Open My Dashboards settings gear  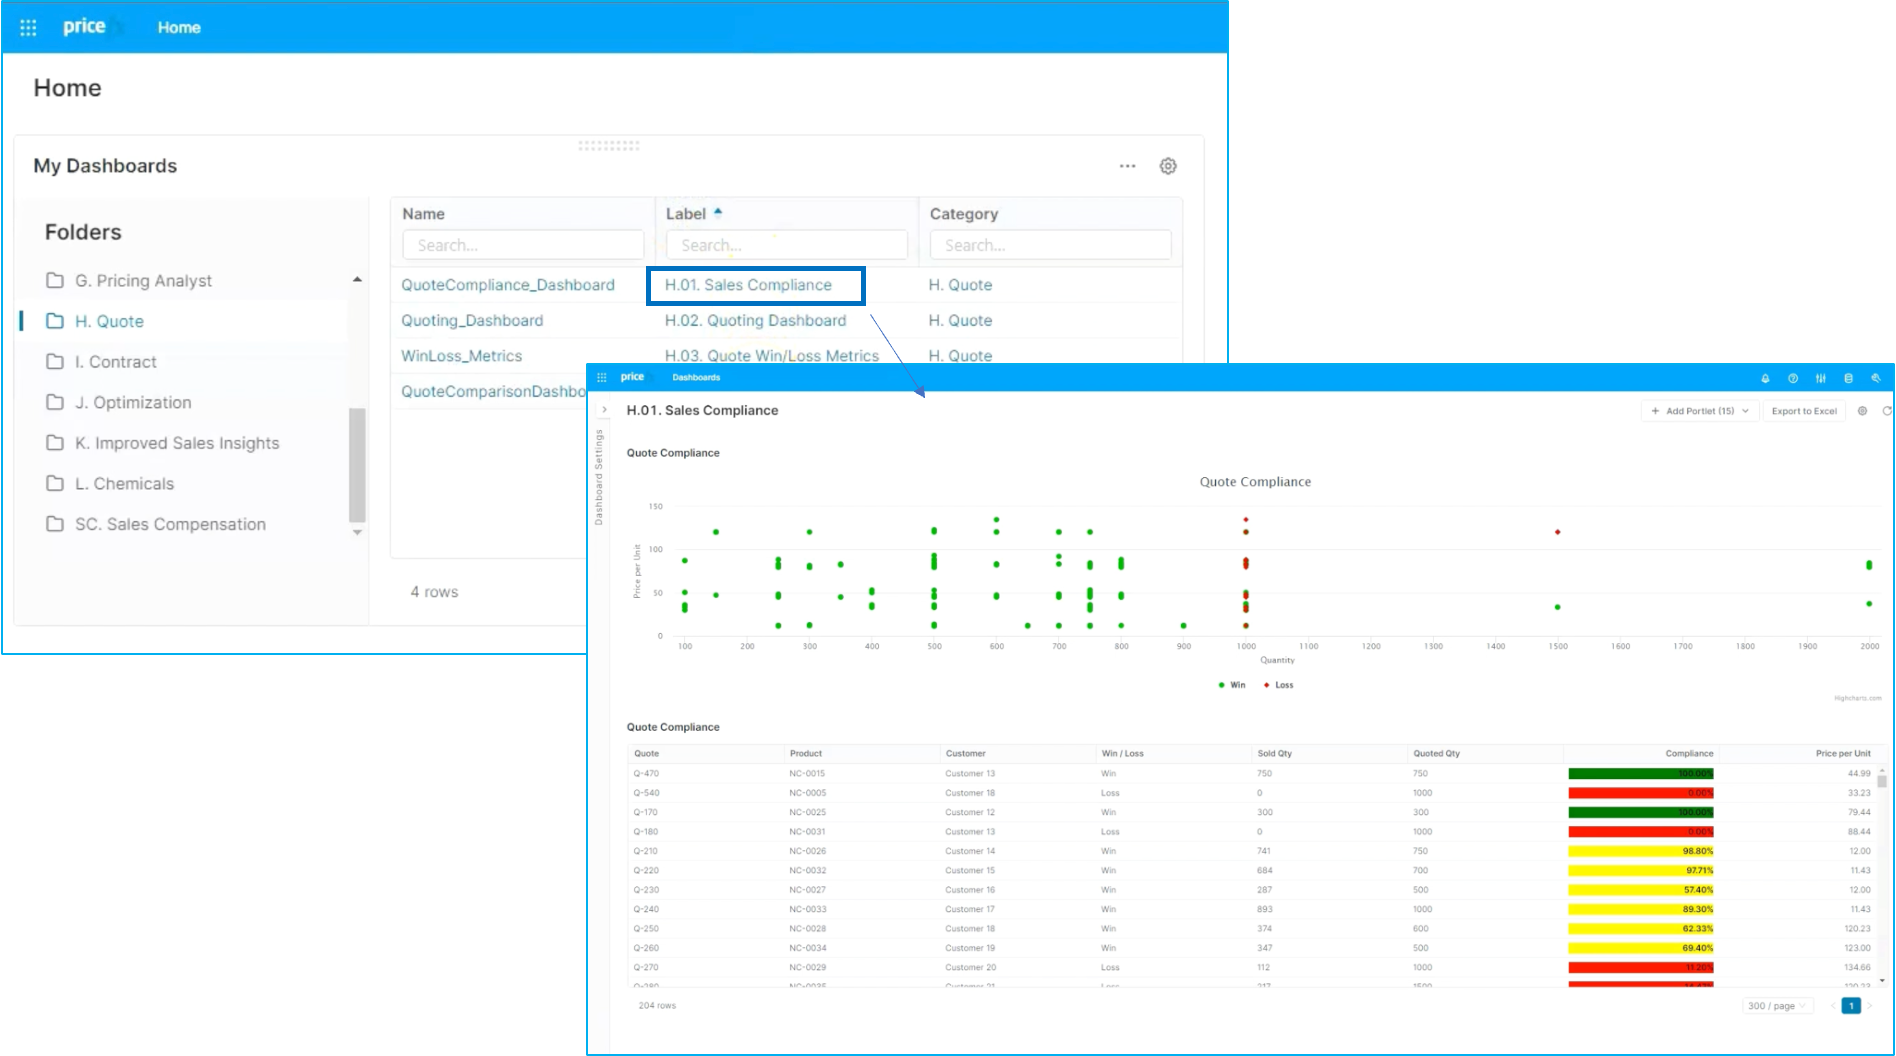[x=1168, y=166]
